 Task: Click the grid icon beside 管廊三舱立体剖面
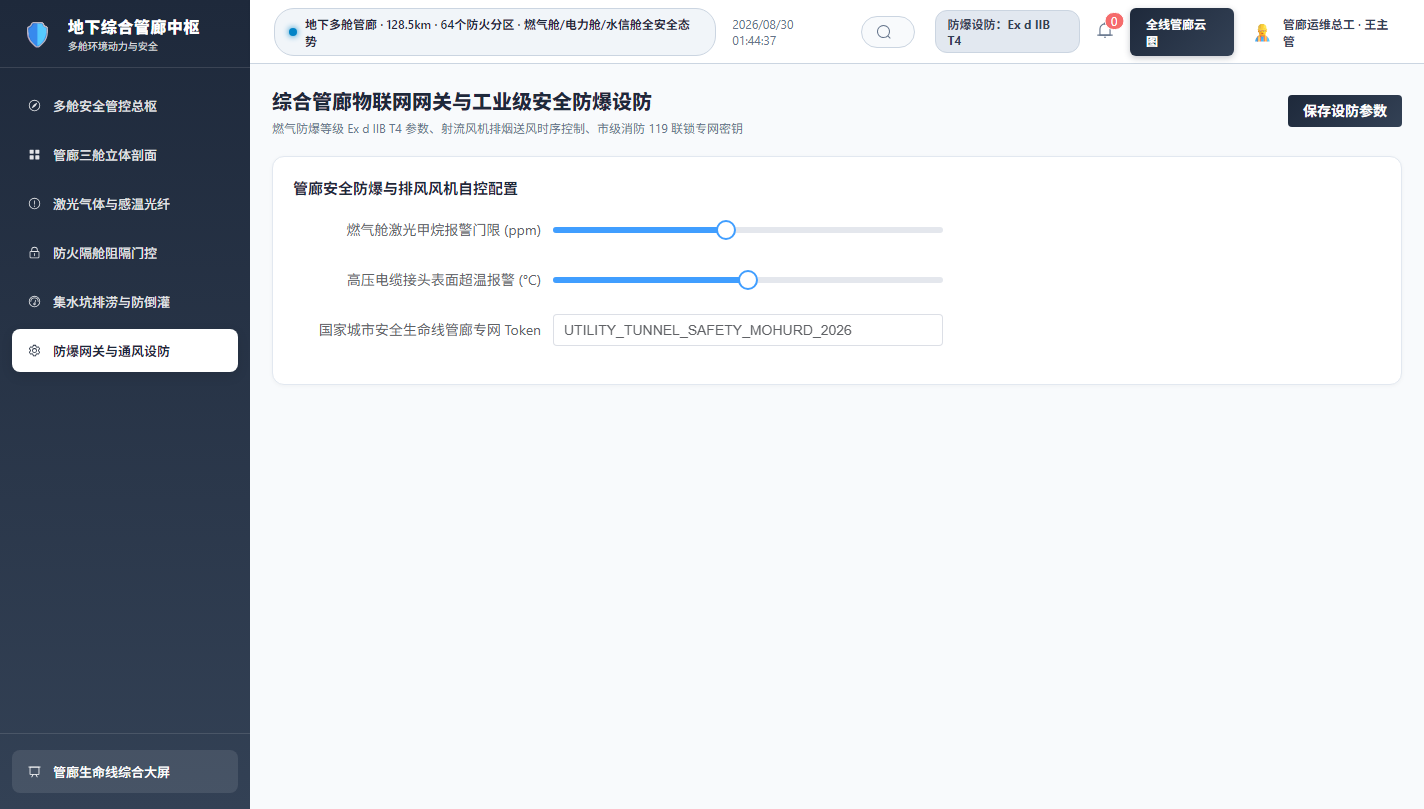tap(34, 155)
